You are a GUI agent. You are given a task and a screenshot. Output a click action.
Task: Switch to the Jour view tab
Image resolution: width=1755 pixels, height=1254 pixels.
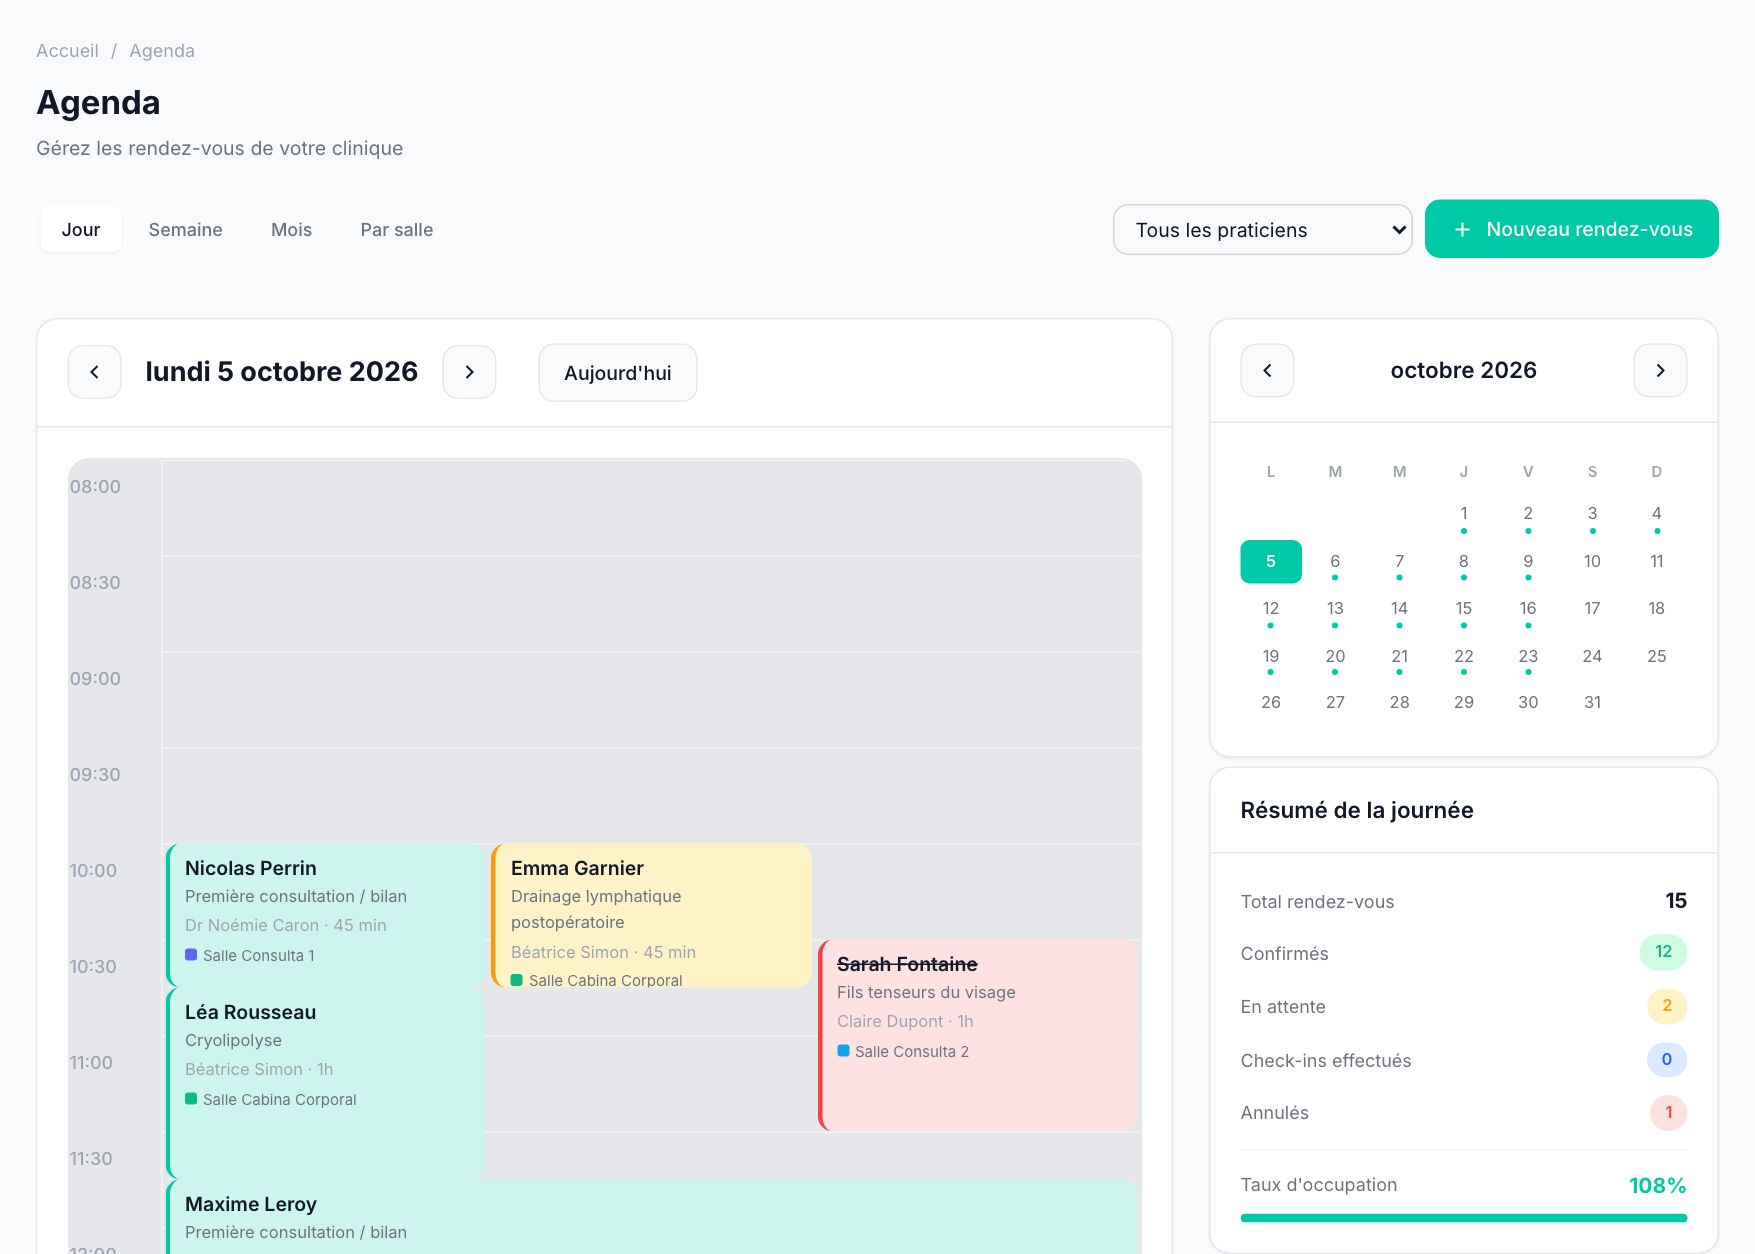click(81, 229)
